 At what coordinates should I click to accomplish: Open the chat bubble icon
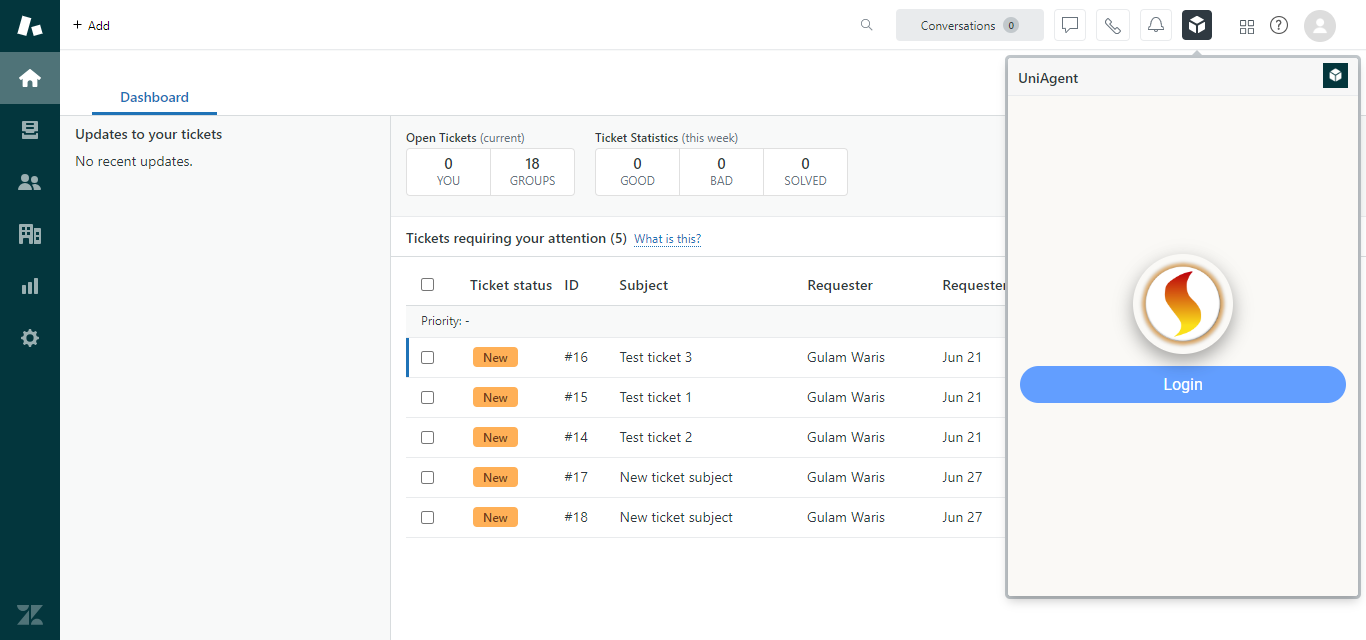pos(1070,25)
